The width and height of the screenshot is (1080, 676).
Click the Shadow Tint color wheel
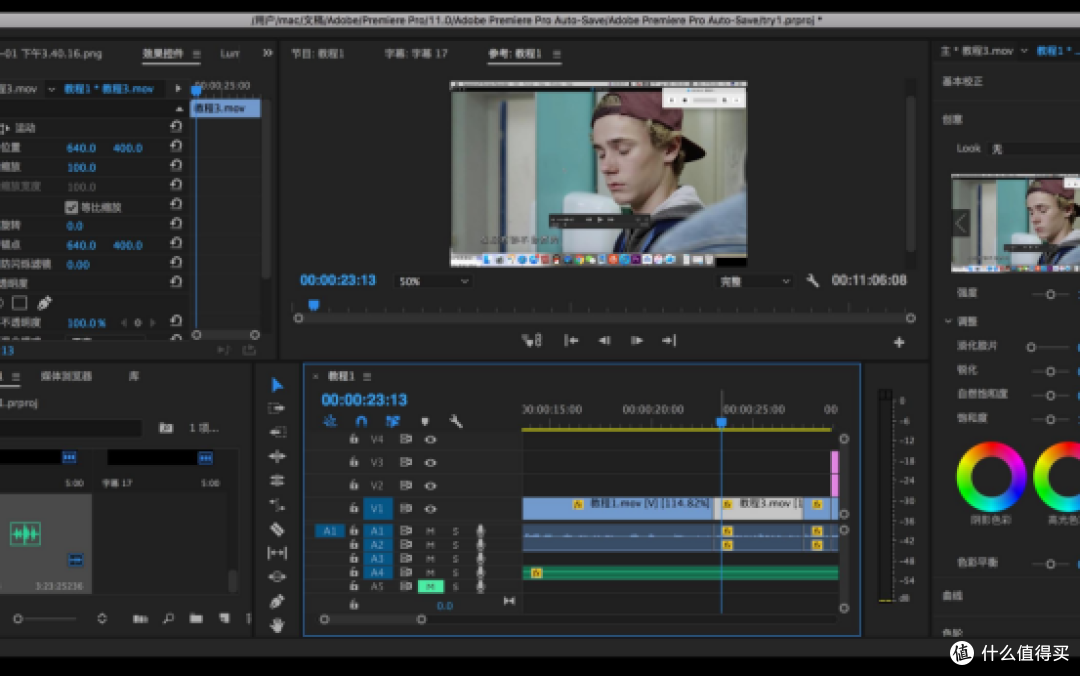(991, 477)
